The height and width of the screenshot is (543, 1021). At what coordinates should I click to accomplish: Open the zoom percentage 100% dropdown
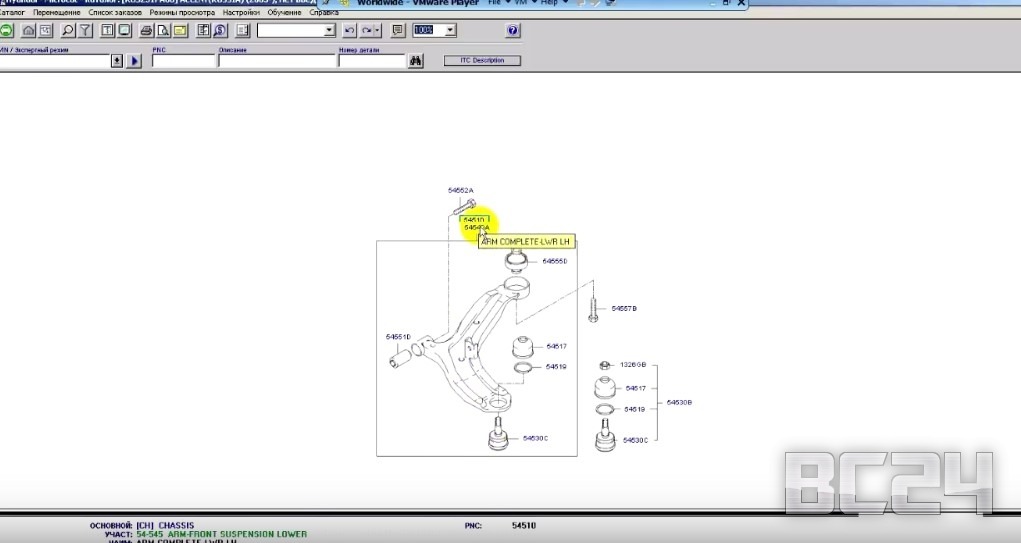click(451, 31)
